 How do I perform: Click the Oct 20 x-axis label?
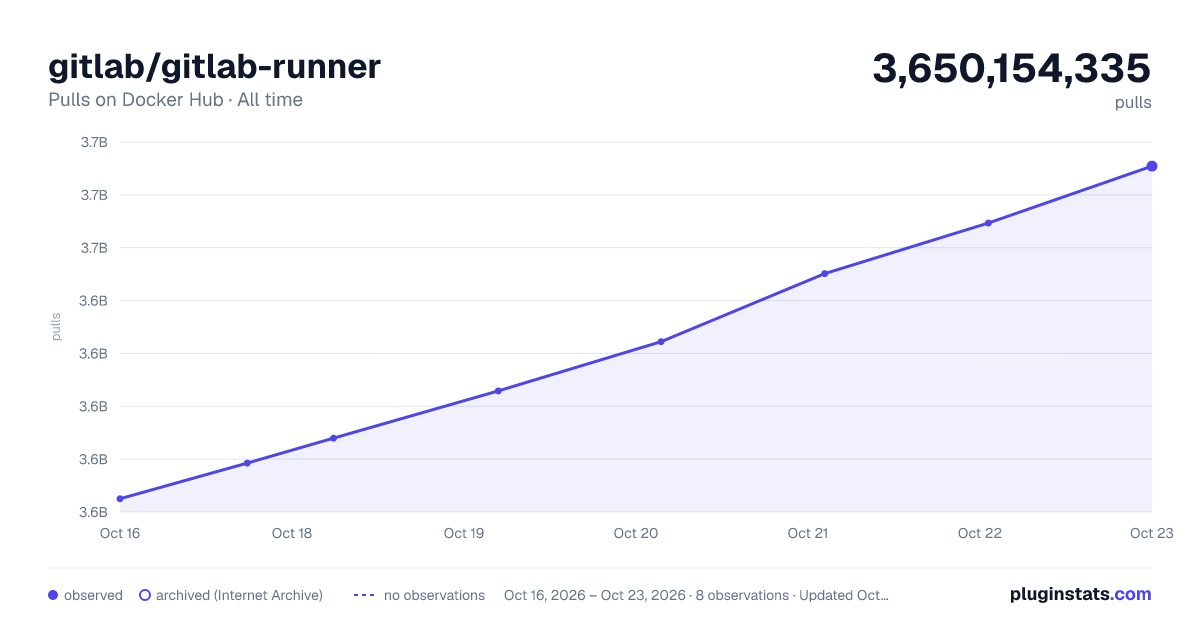(x=636, y=533)
